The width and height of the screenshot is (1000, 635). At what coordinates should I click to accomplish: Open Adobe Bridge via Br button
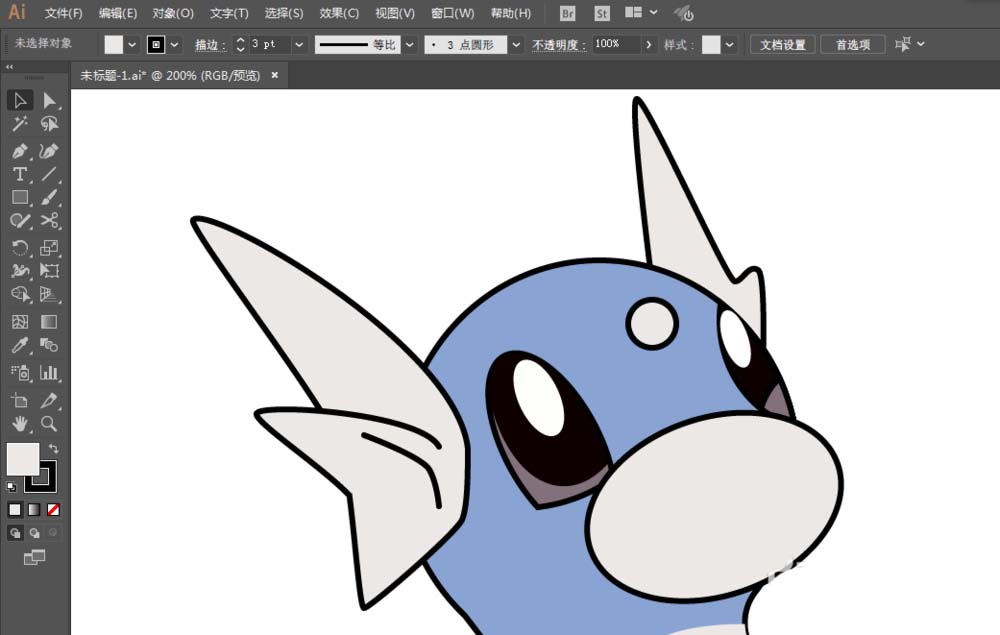567,13
